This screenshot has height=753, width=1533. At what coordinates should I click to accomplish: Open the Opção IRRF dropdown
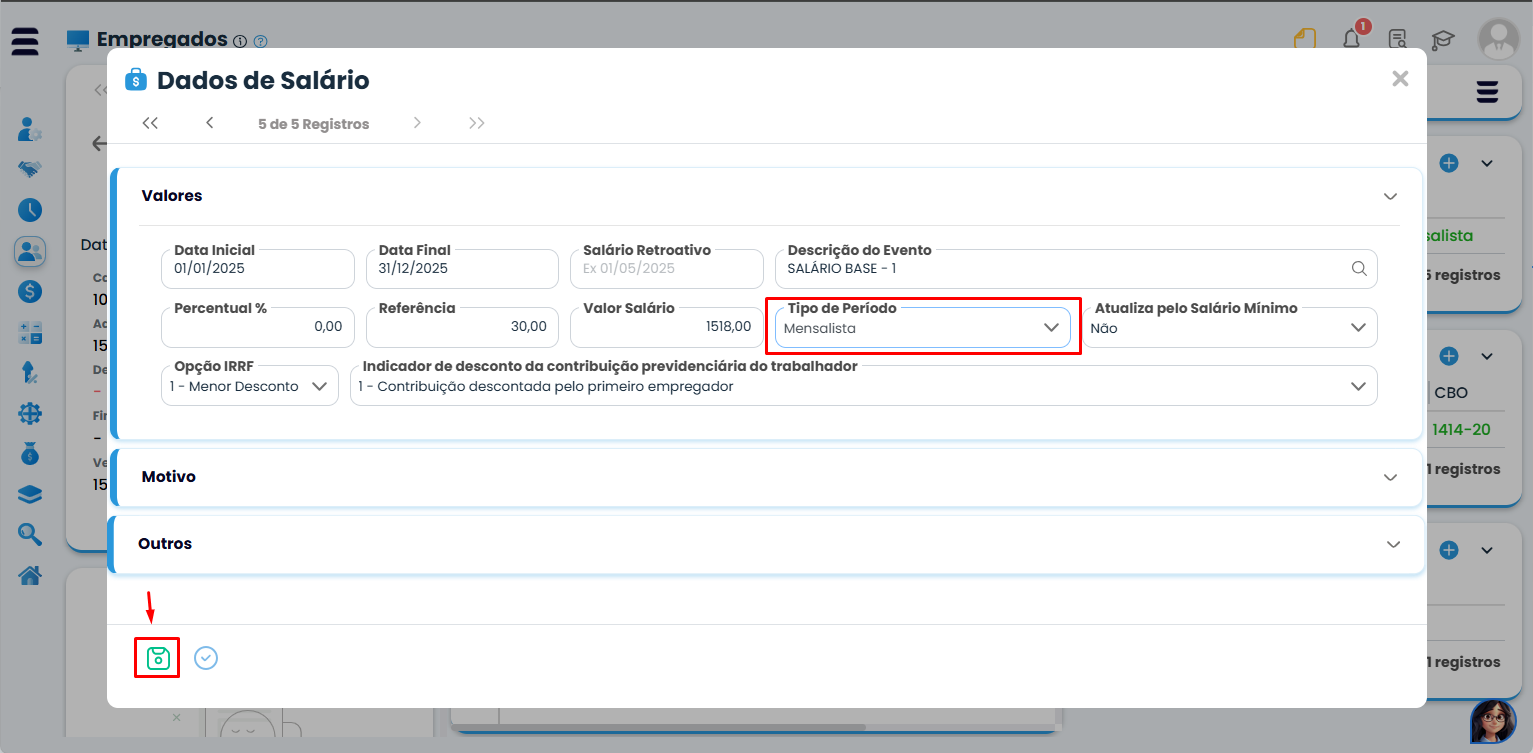click(250, 386)
